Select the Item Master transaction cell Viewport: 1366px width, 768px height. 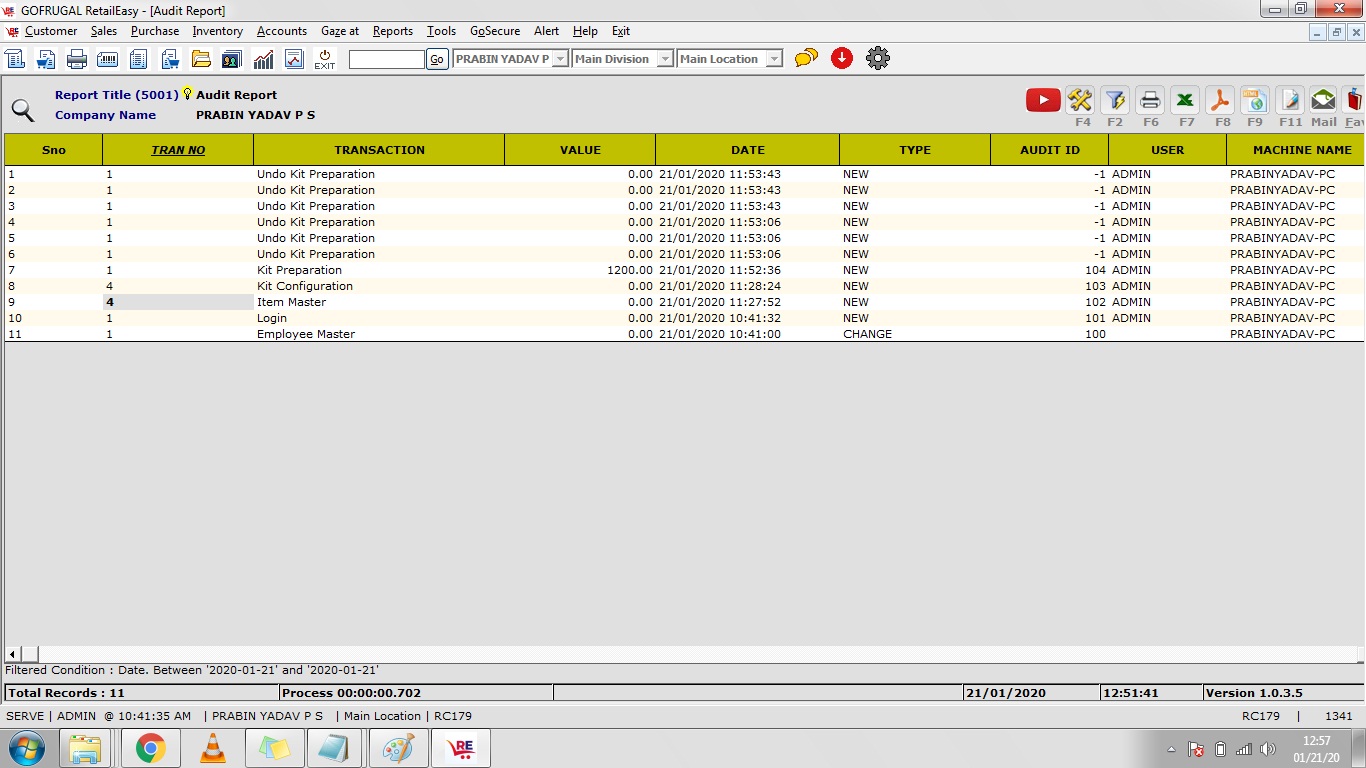click(x=379, y=302)
